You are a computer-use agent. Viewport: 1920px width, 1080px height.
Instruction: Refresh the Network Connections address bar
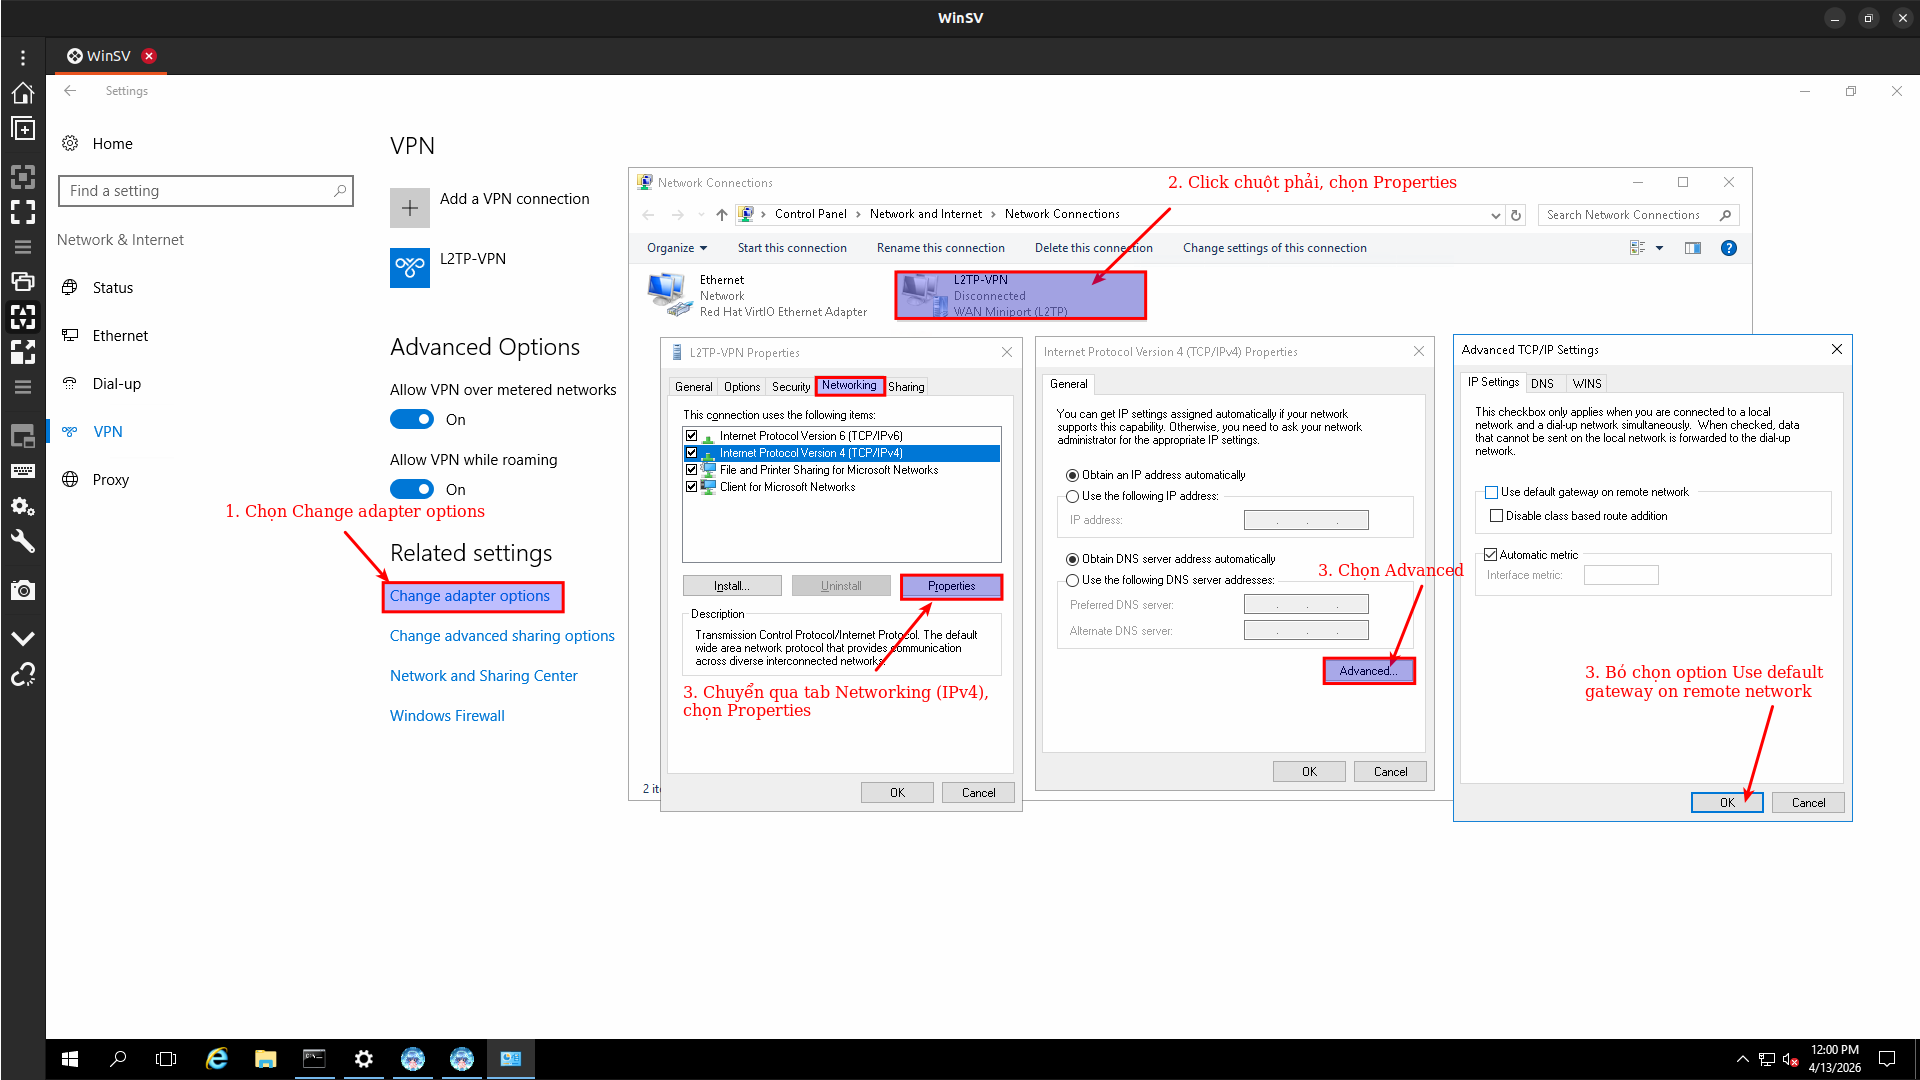pyautogui.click(x=1516, y=215)
